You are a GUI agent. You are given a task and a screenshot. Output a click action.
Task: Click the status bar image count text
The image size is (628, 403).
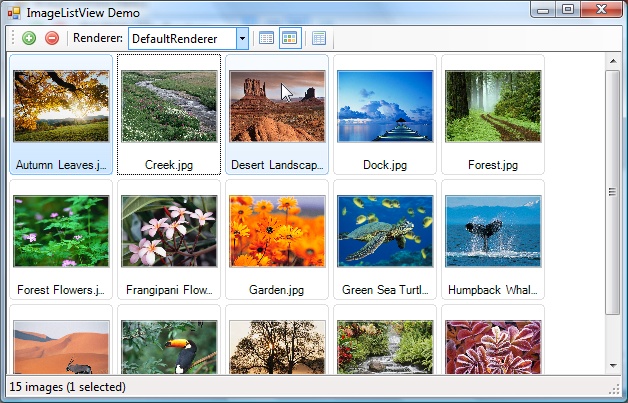point(67,387)
